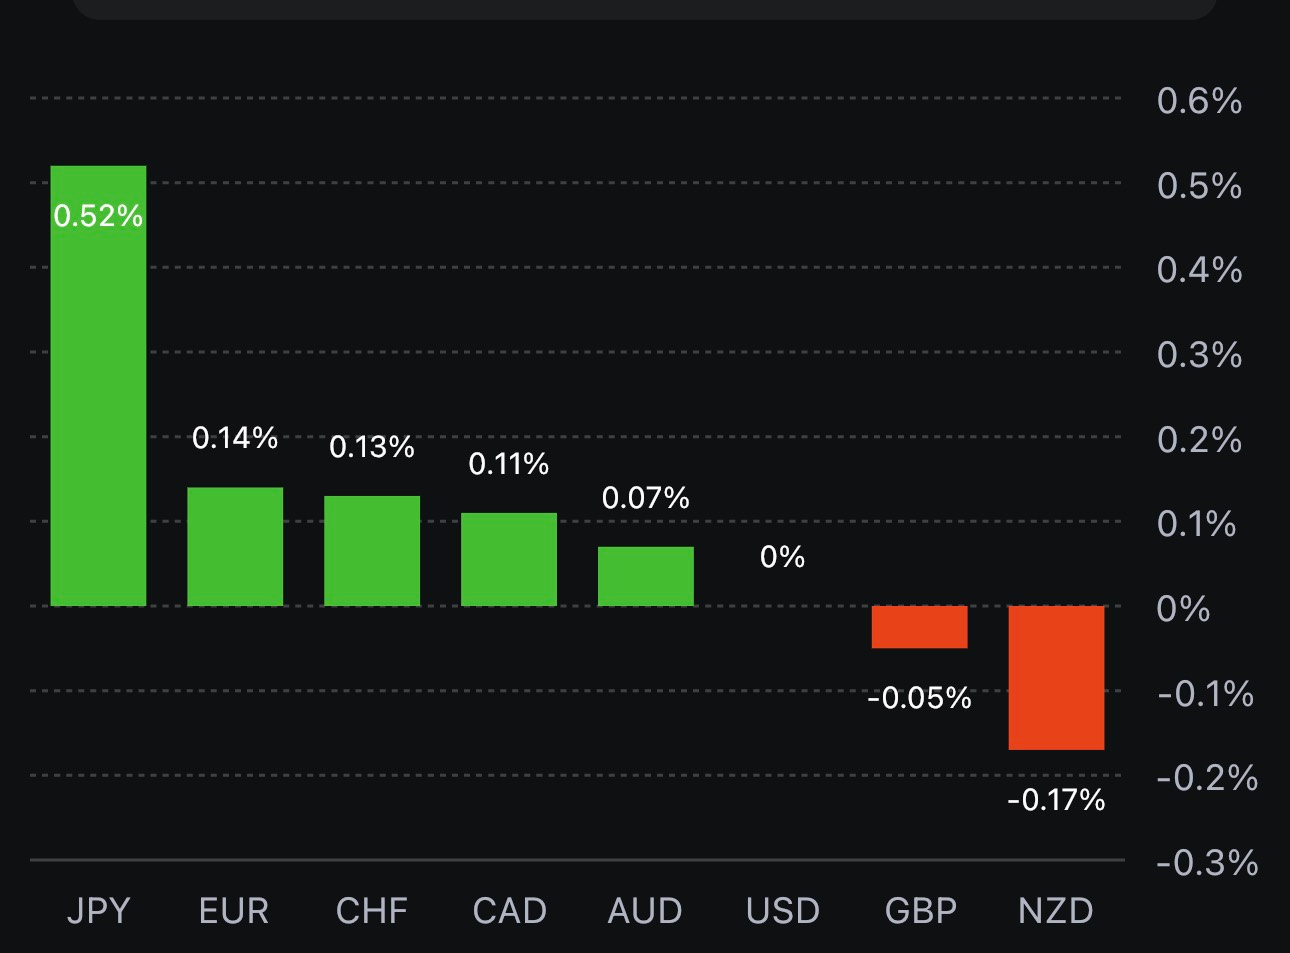This screenshot has width=1290, height=953.
Task: Tap the USD axis label
Action: coord(783,911)
